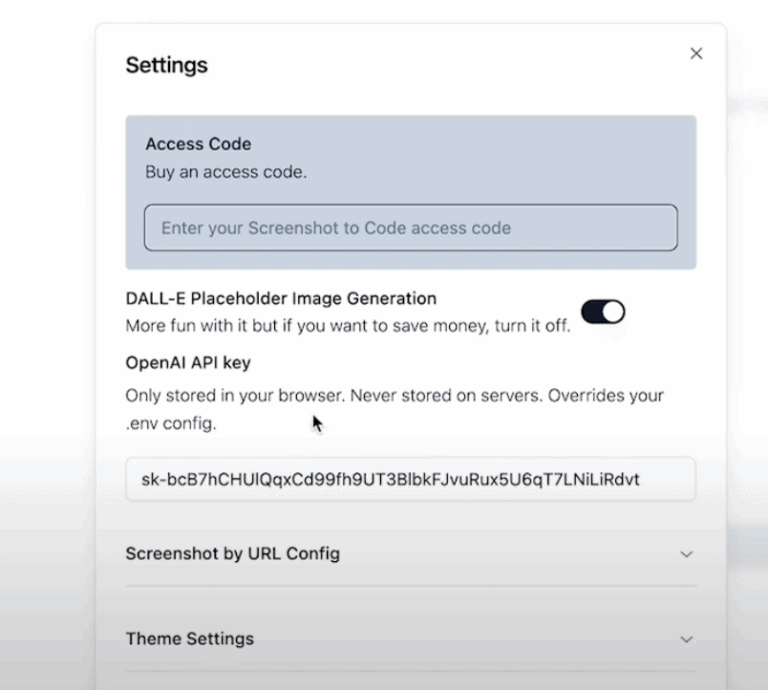
Task: Close the Settings dialog with the X
Action: click(x=696, y=54)
